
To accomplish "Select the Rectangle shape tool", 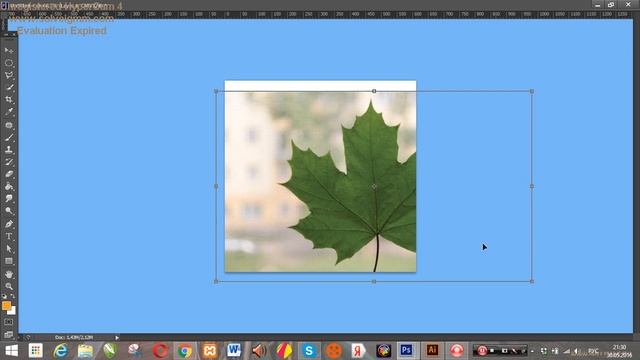I will pyautogui.click(x=9, y=261).
